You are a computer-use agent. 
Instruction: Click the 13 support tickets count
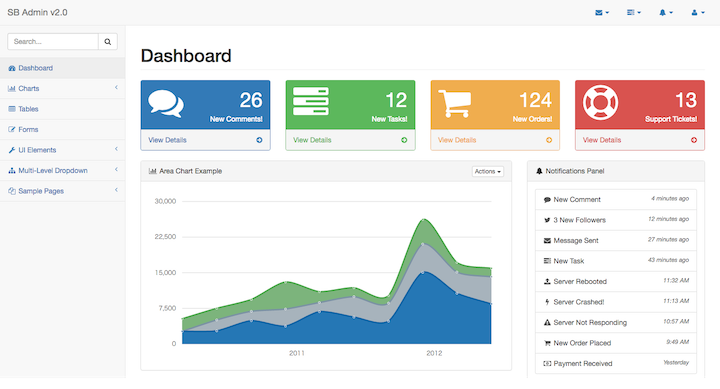click(x=686, y=100)
